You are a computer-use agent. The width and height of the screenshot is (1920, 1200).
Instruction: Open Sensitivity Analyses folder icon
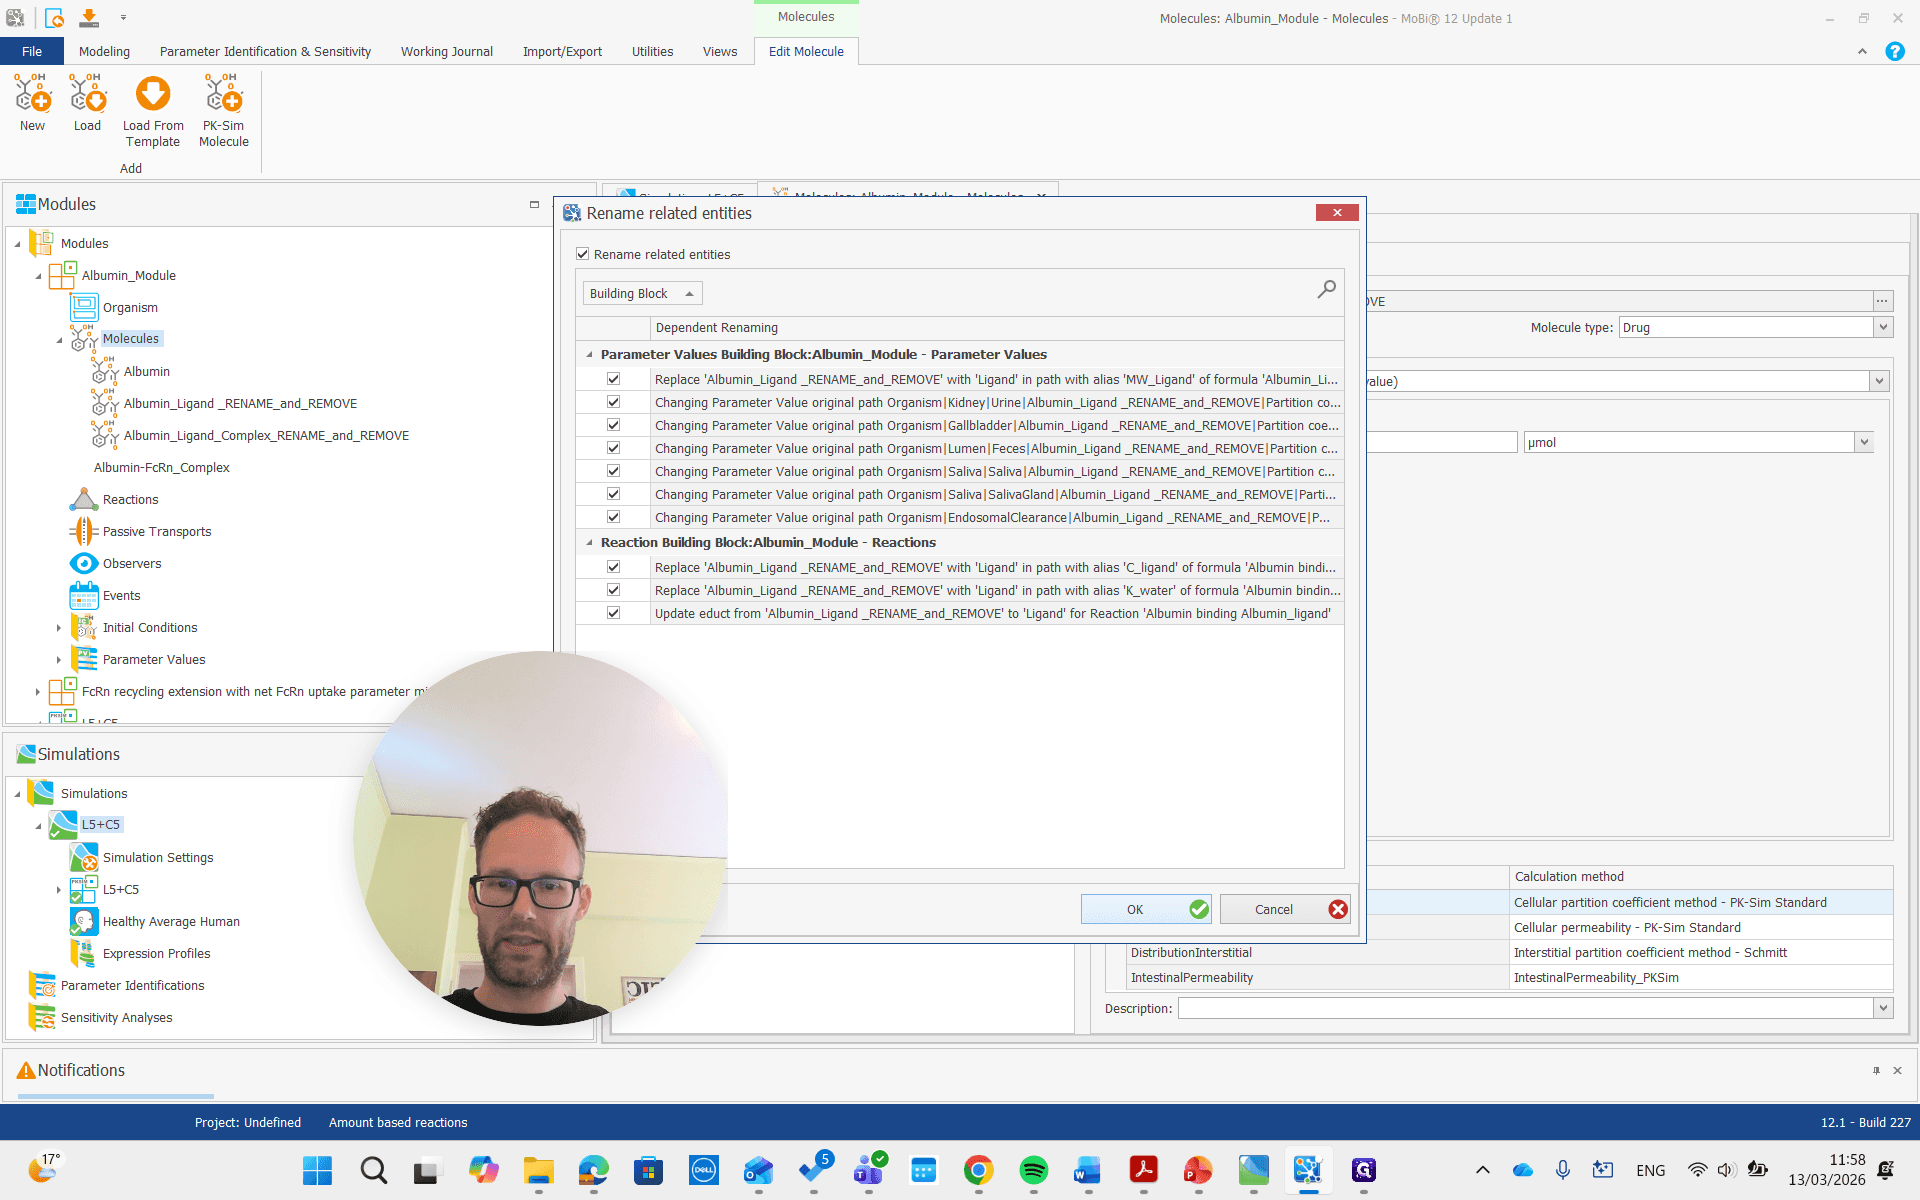[x=42, y=1017]
